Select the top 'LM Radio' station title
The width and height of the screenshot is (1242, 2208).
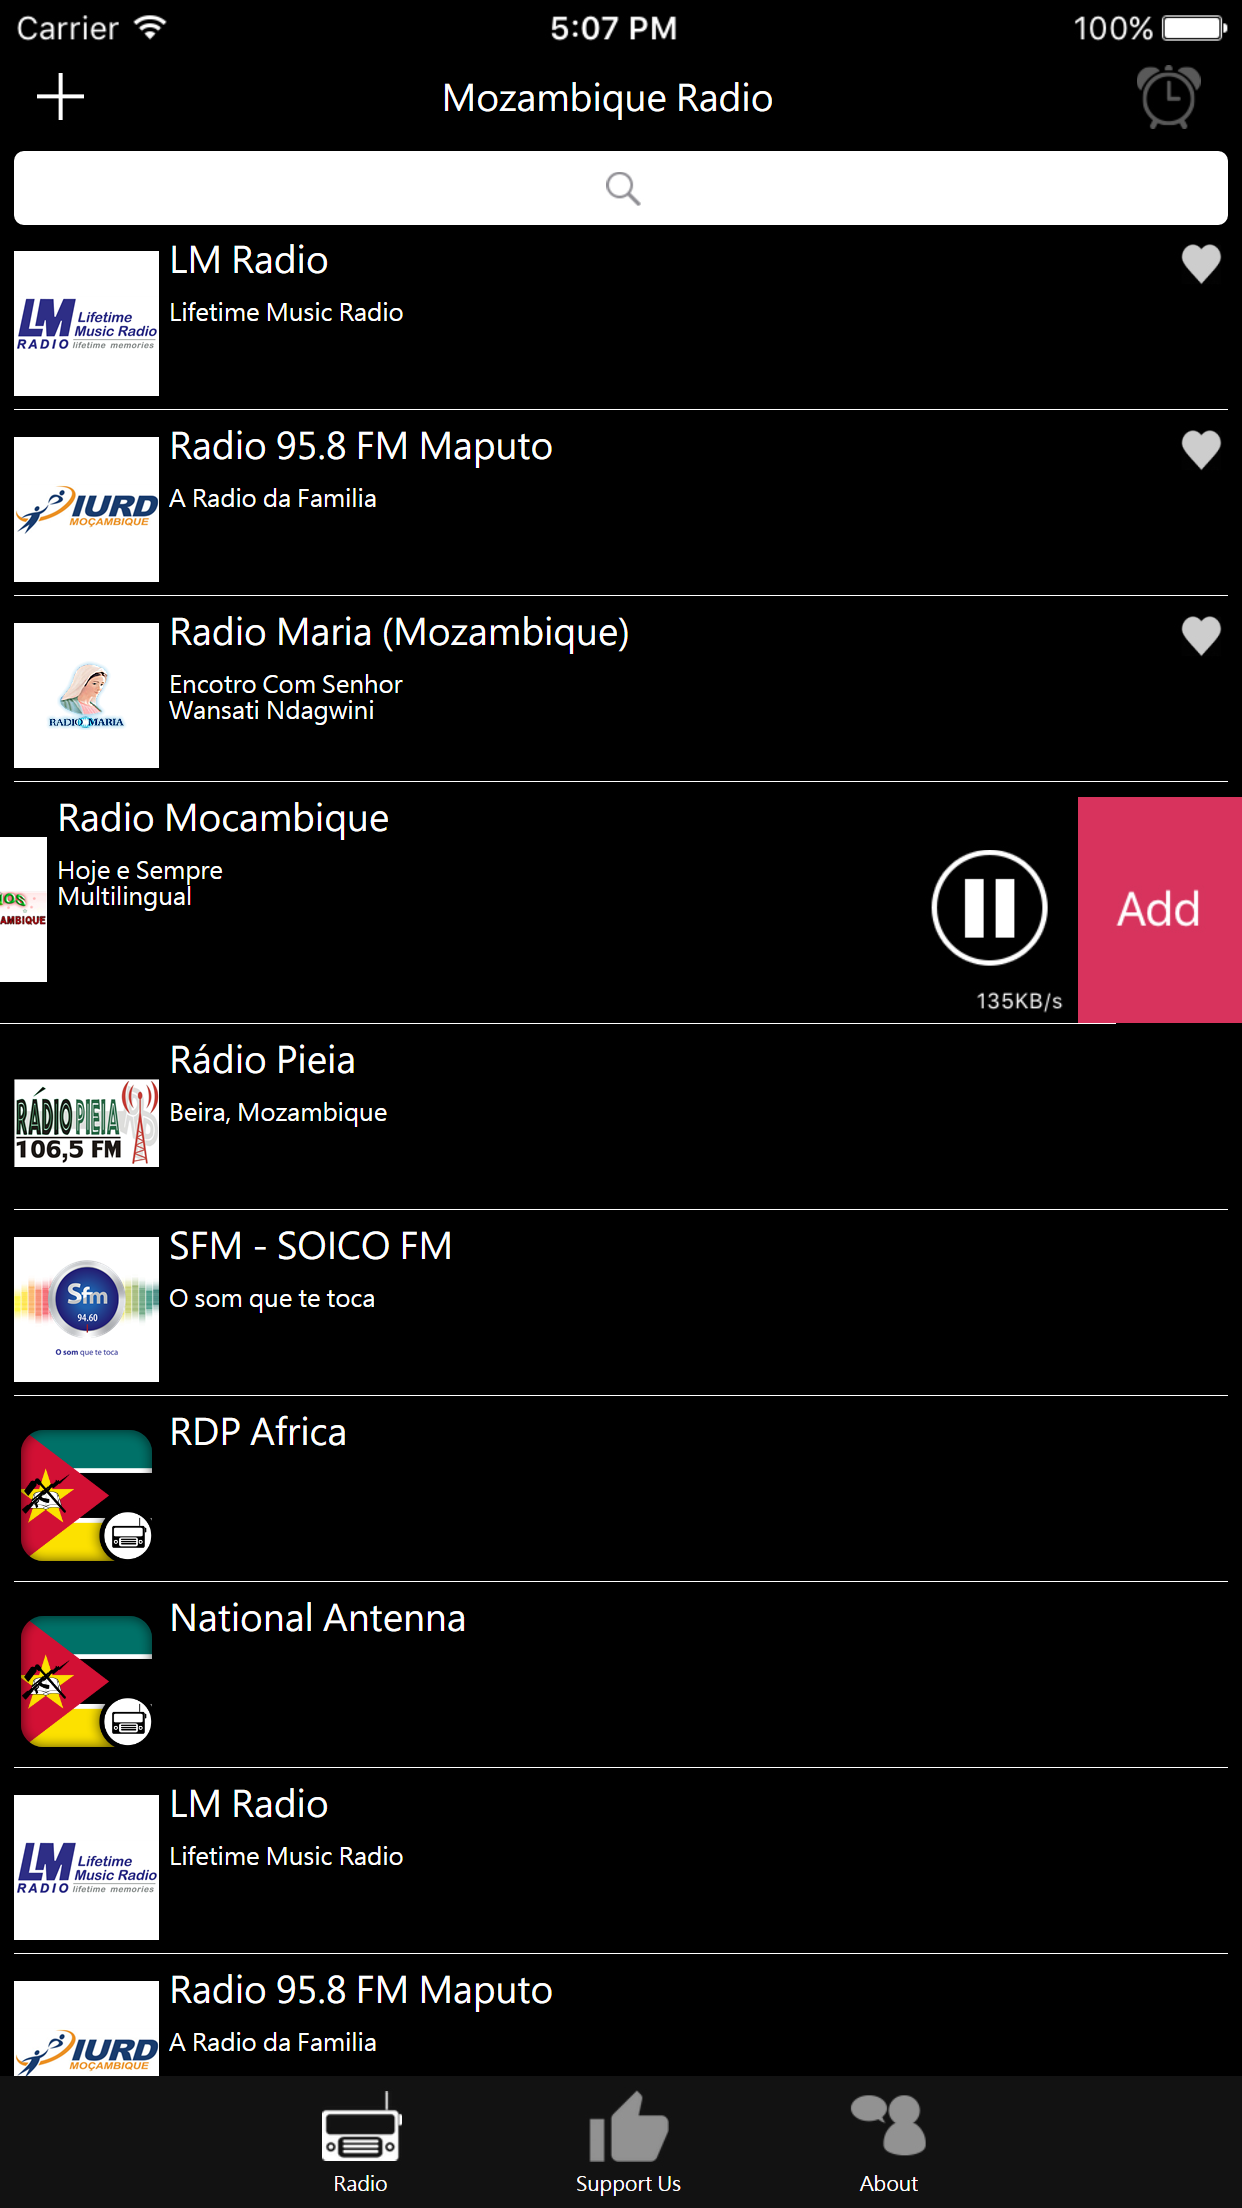(249, 260)
